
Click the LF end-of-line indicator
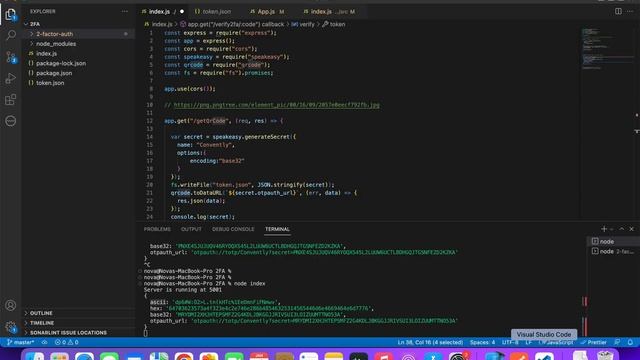pyautogui.click(x=529, y=342)
